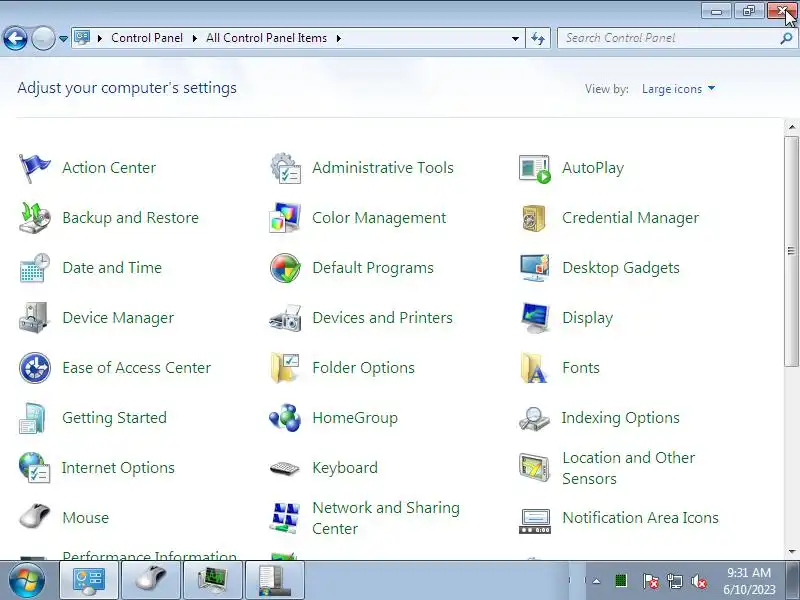Click the Keyboard link text
Image resolution: width=800 pixels, height=600 pixels.
point(345,468)
